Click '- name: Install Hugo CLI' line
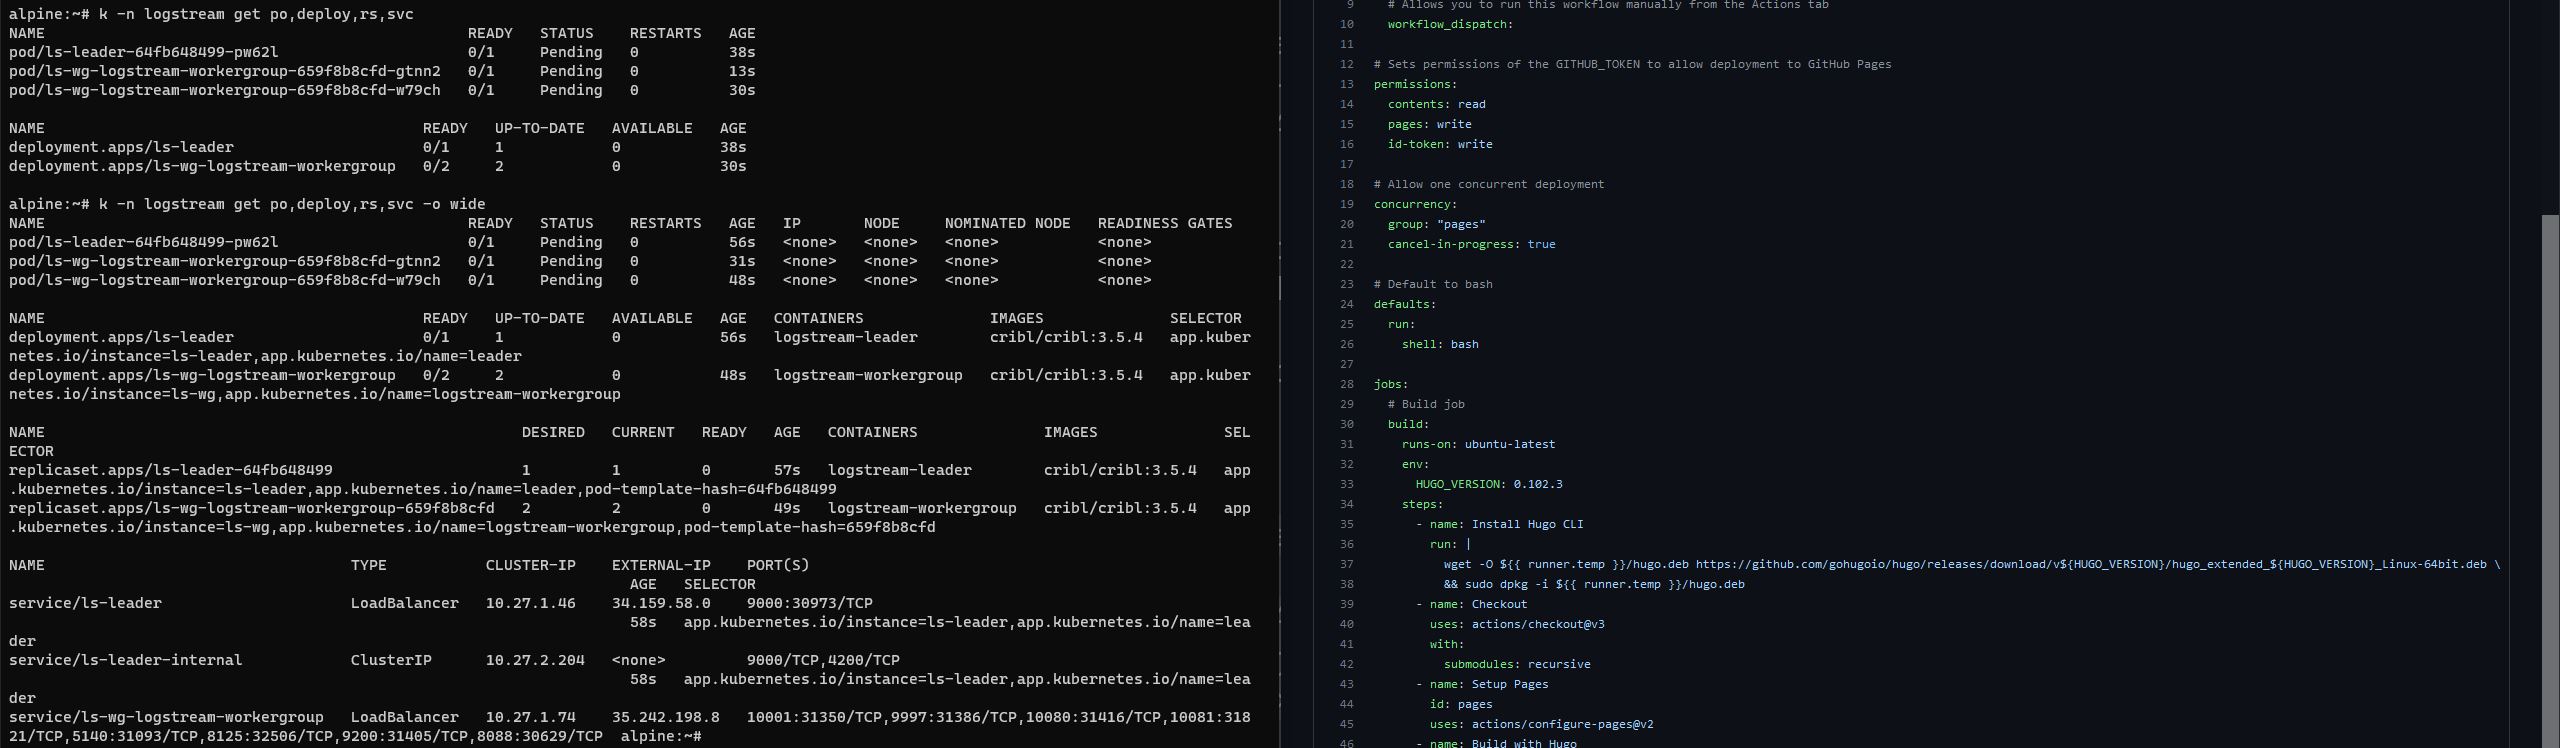This screenshot has width=2560, height=748. pyautogui.click(x=1500, y=524)
